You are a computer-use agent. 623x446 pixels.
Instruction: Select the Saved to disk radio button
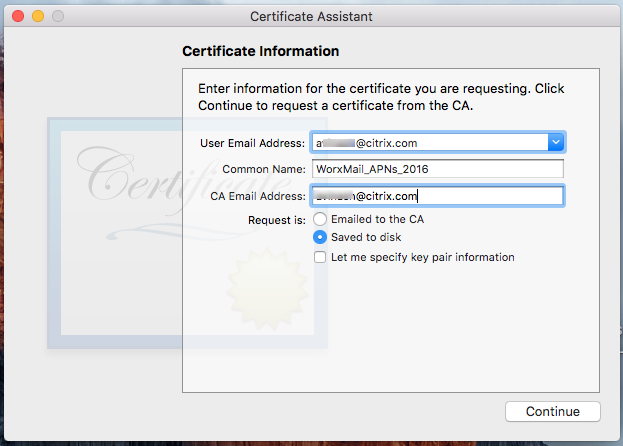tap(320, 237)
